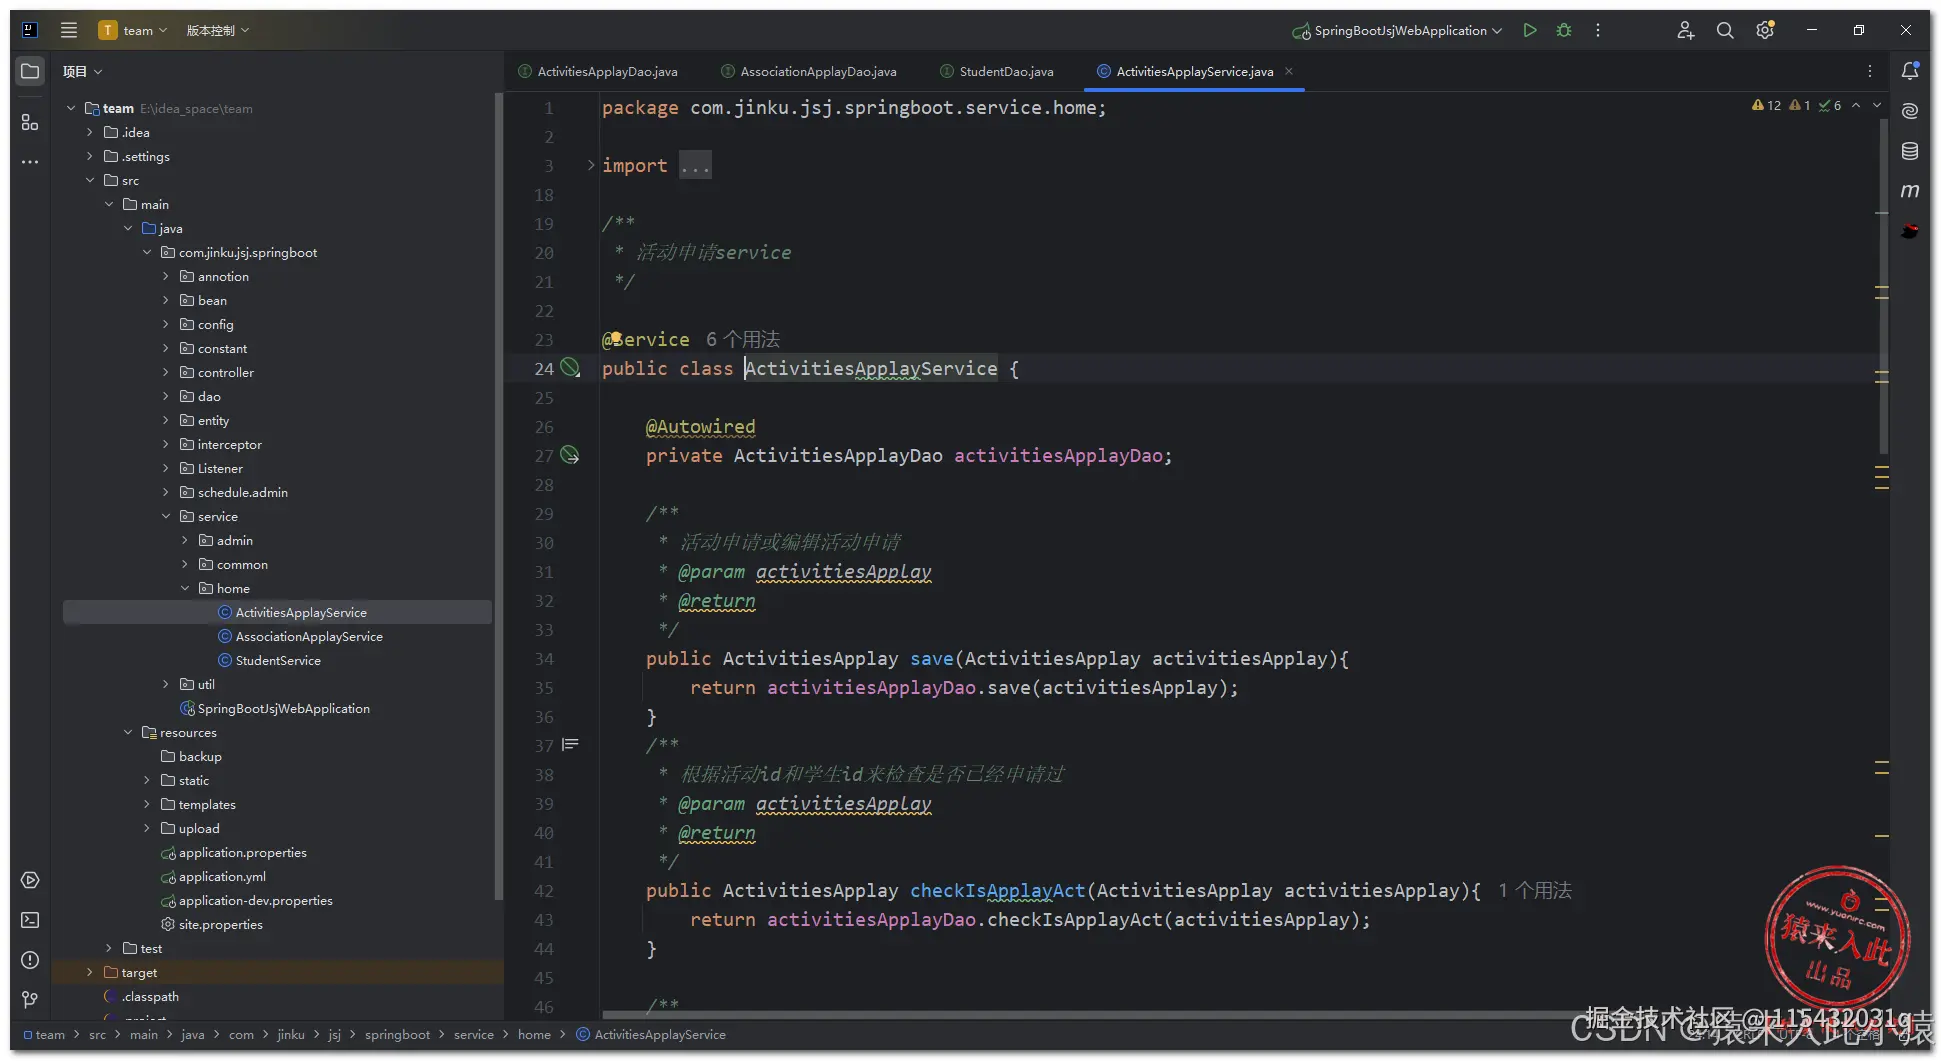
Task: Open the IDE settings gear icon
Action: point(1765,30)
